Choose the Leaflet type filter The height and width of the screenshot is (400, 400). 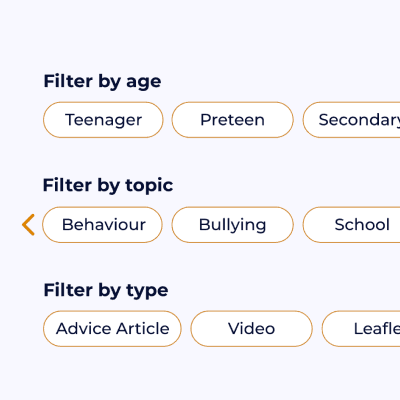pos(361,329)
